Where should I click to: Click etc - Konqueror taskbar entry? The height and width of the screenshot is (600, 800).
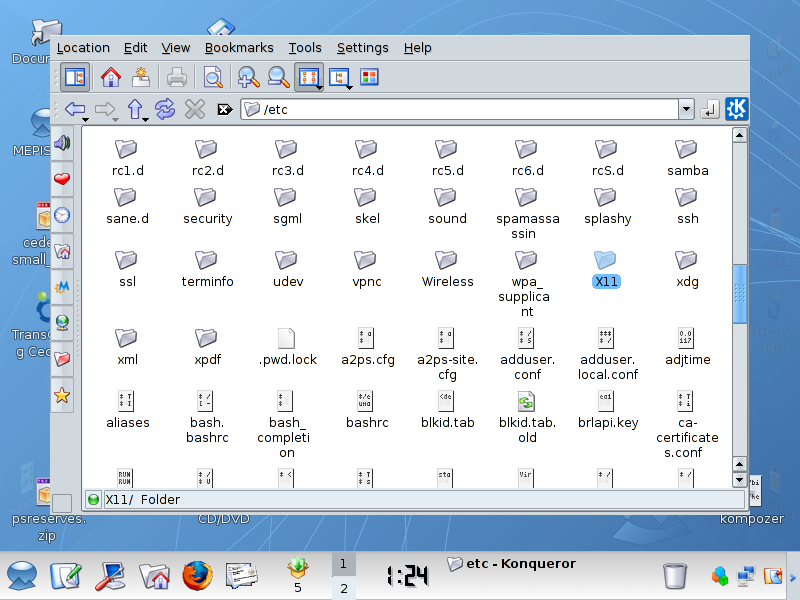(x=511, y=564)
